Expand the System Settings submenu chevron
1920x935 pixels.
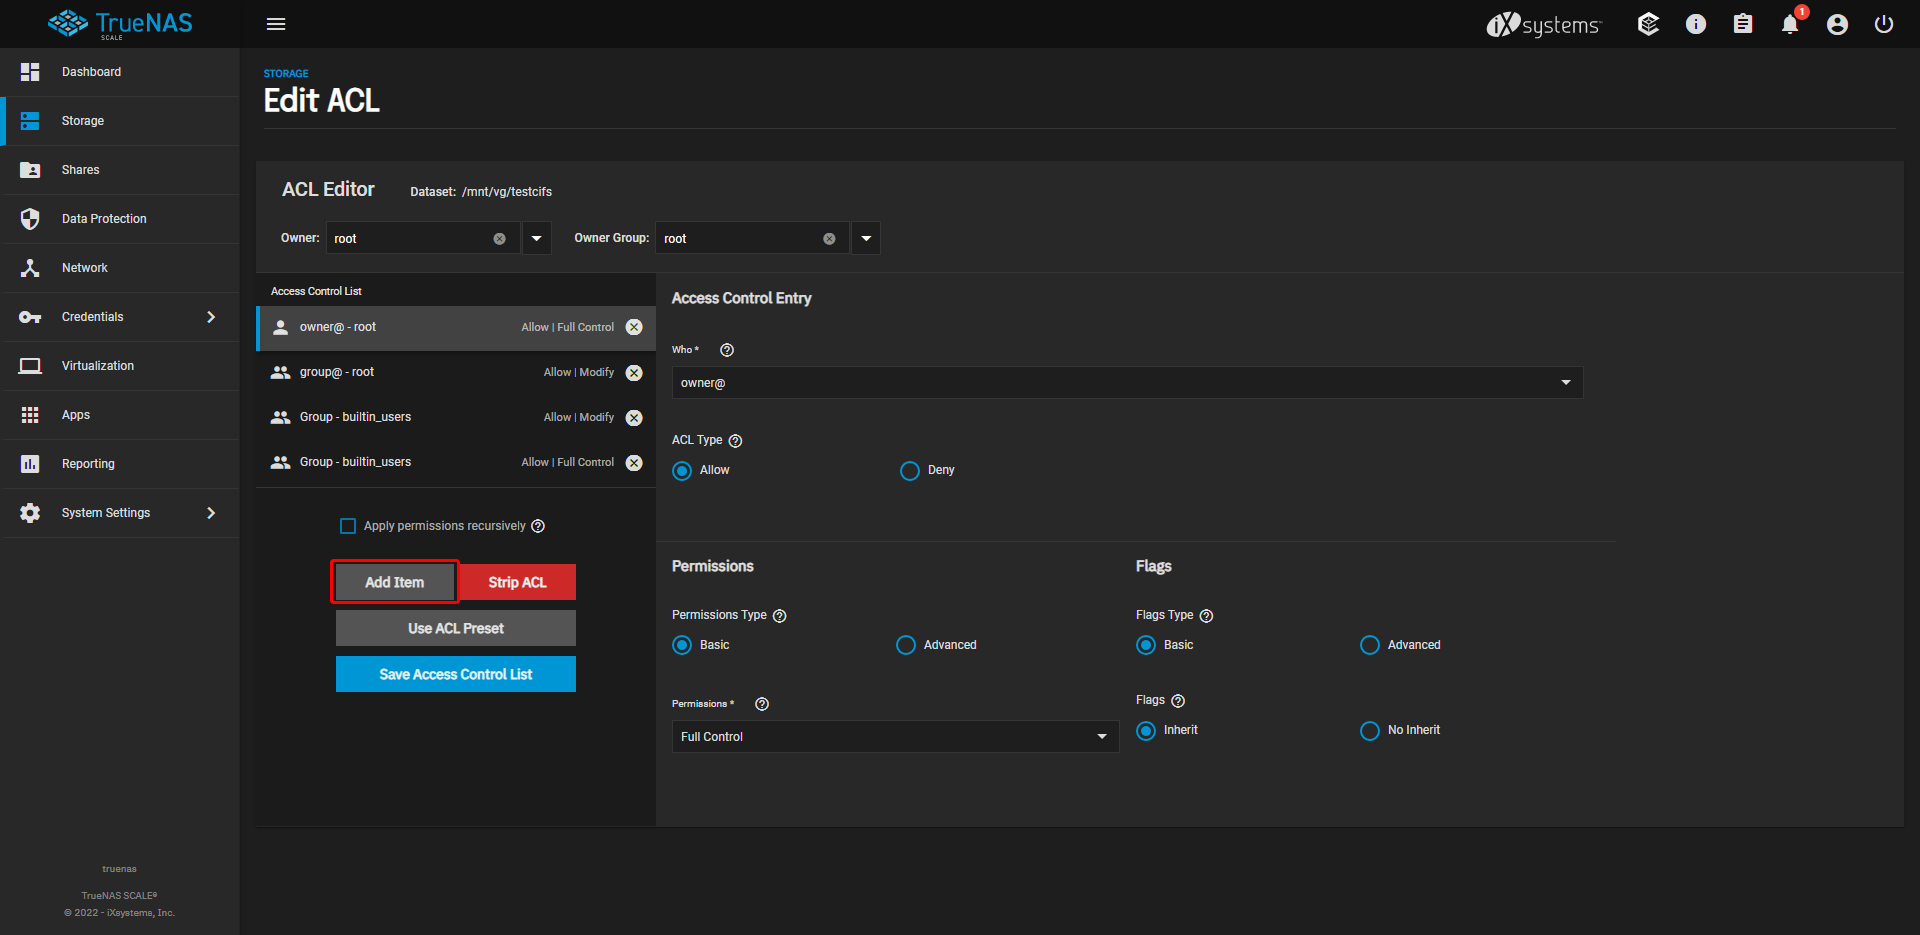pos(211,513)
